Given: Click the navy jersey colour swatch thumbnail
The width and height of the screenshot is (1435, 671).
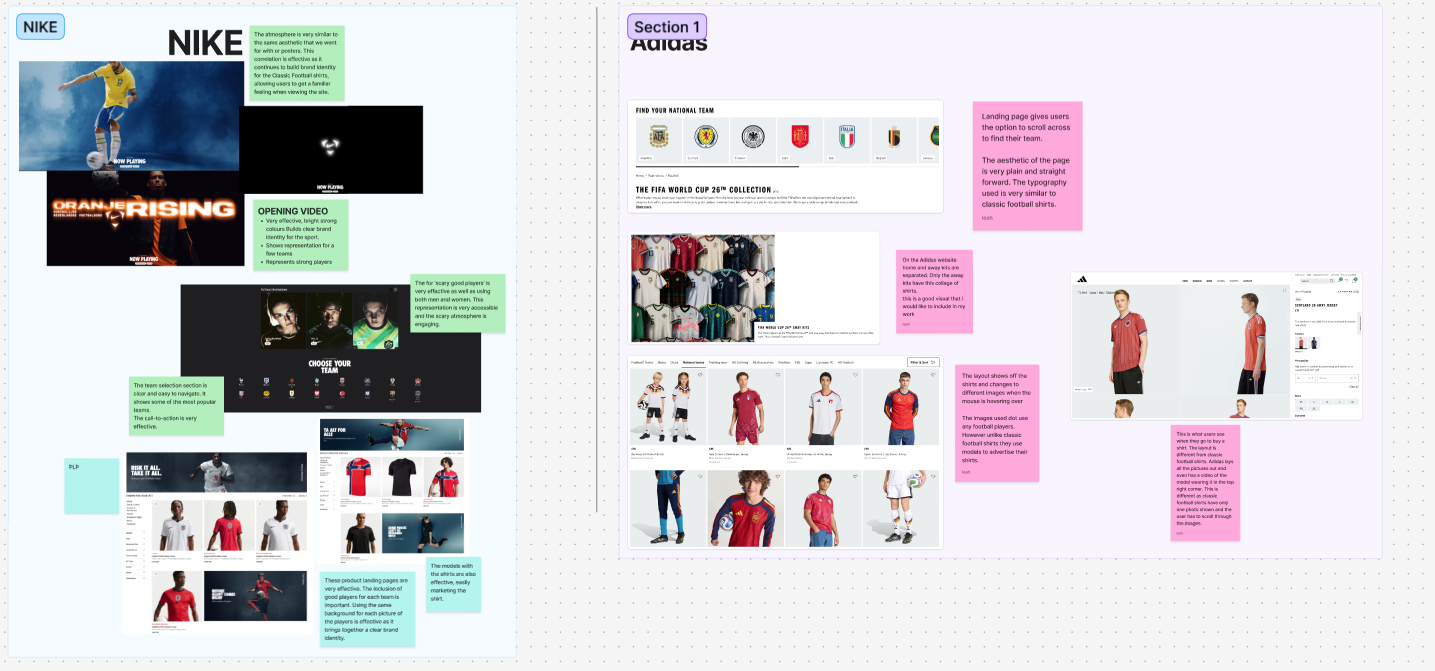Looking at the screenshot, I should pyautogui.click(x=1314, y=343).
